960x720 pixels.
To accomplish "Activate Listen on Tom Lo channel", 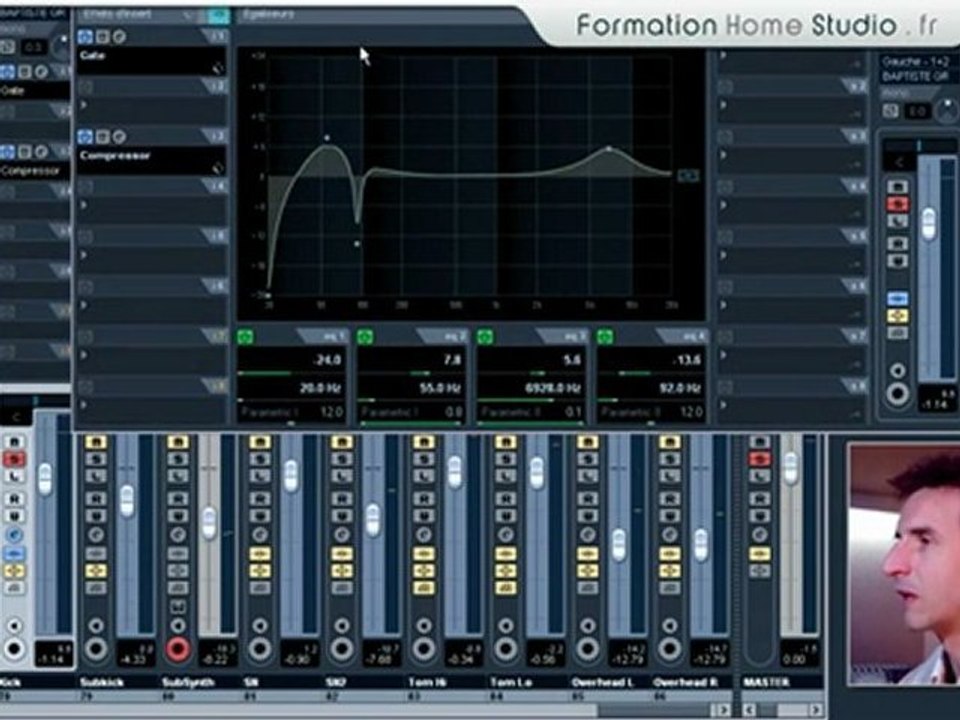I will click(x=506, y=476).
